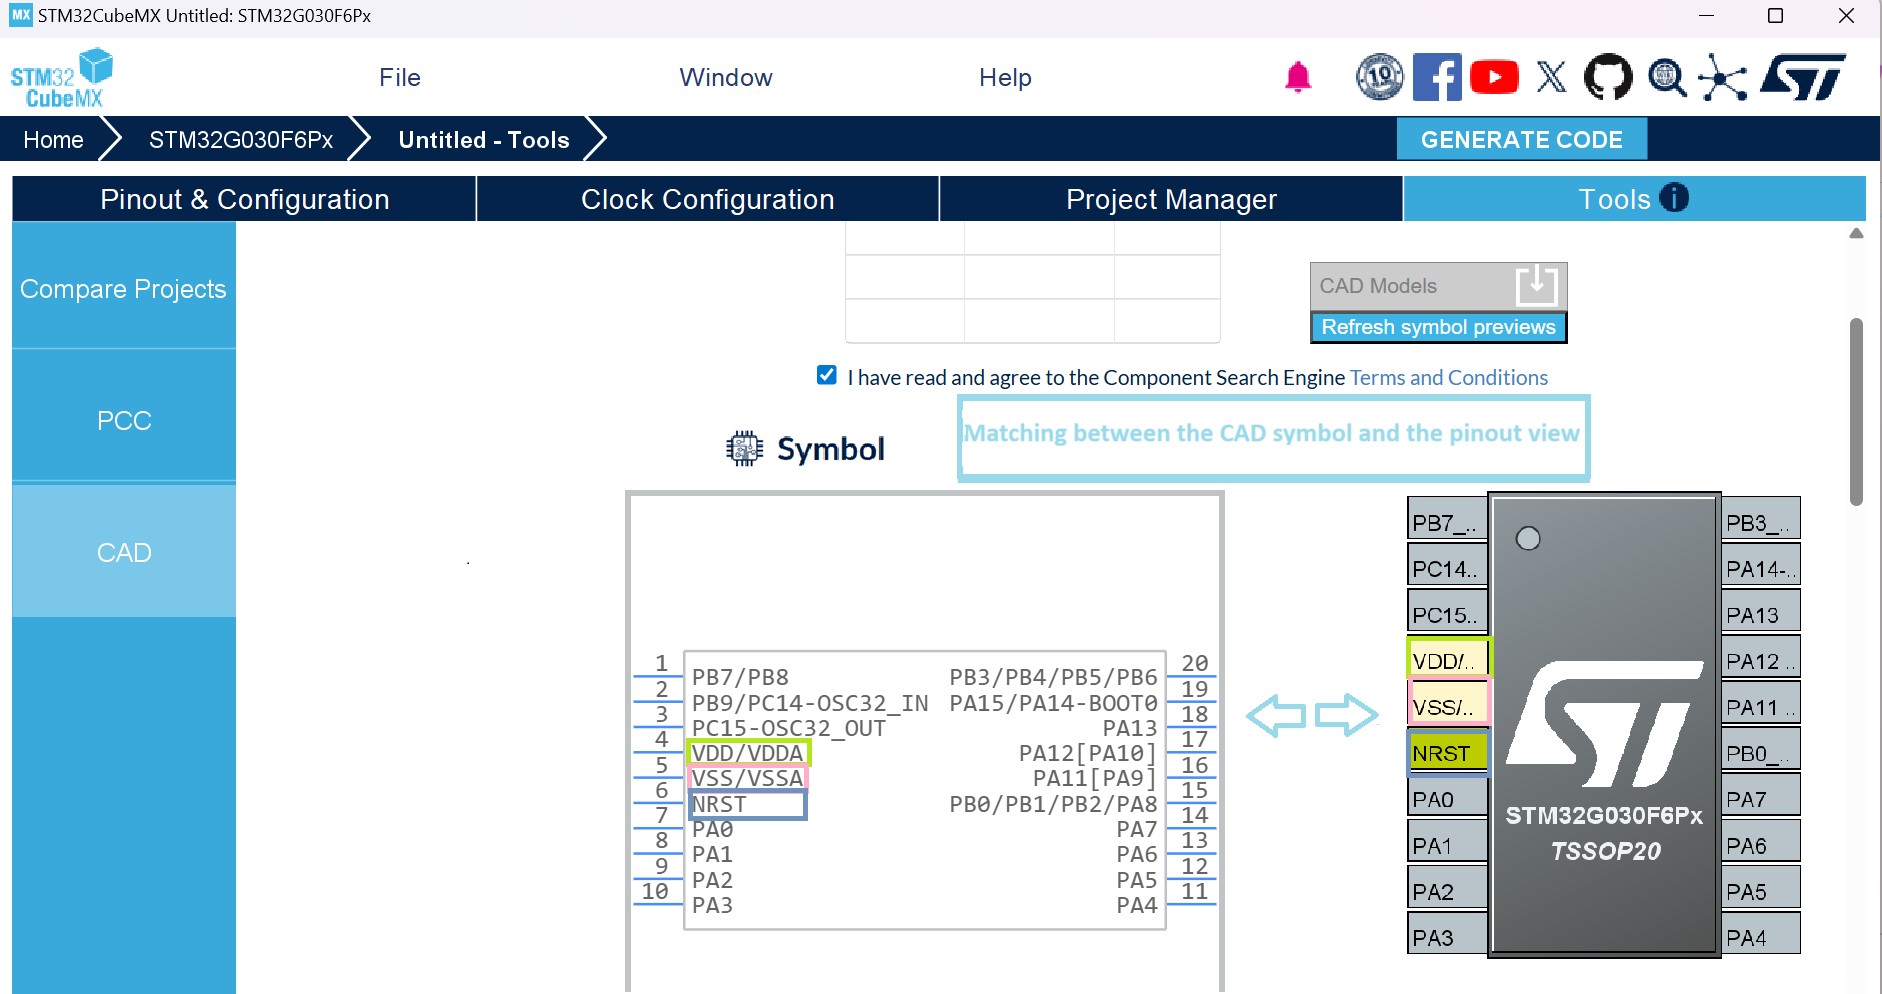
Task: Open the Window menu
Action: coord(726,78)
